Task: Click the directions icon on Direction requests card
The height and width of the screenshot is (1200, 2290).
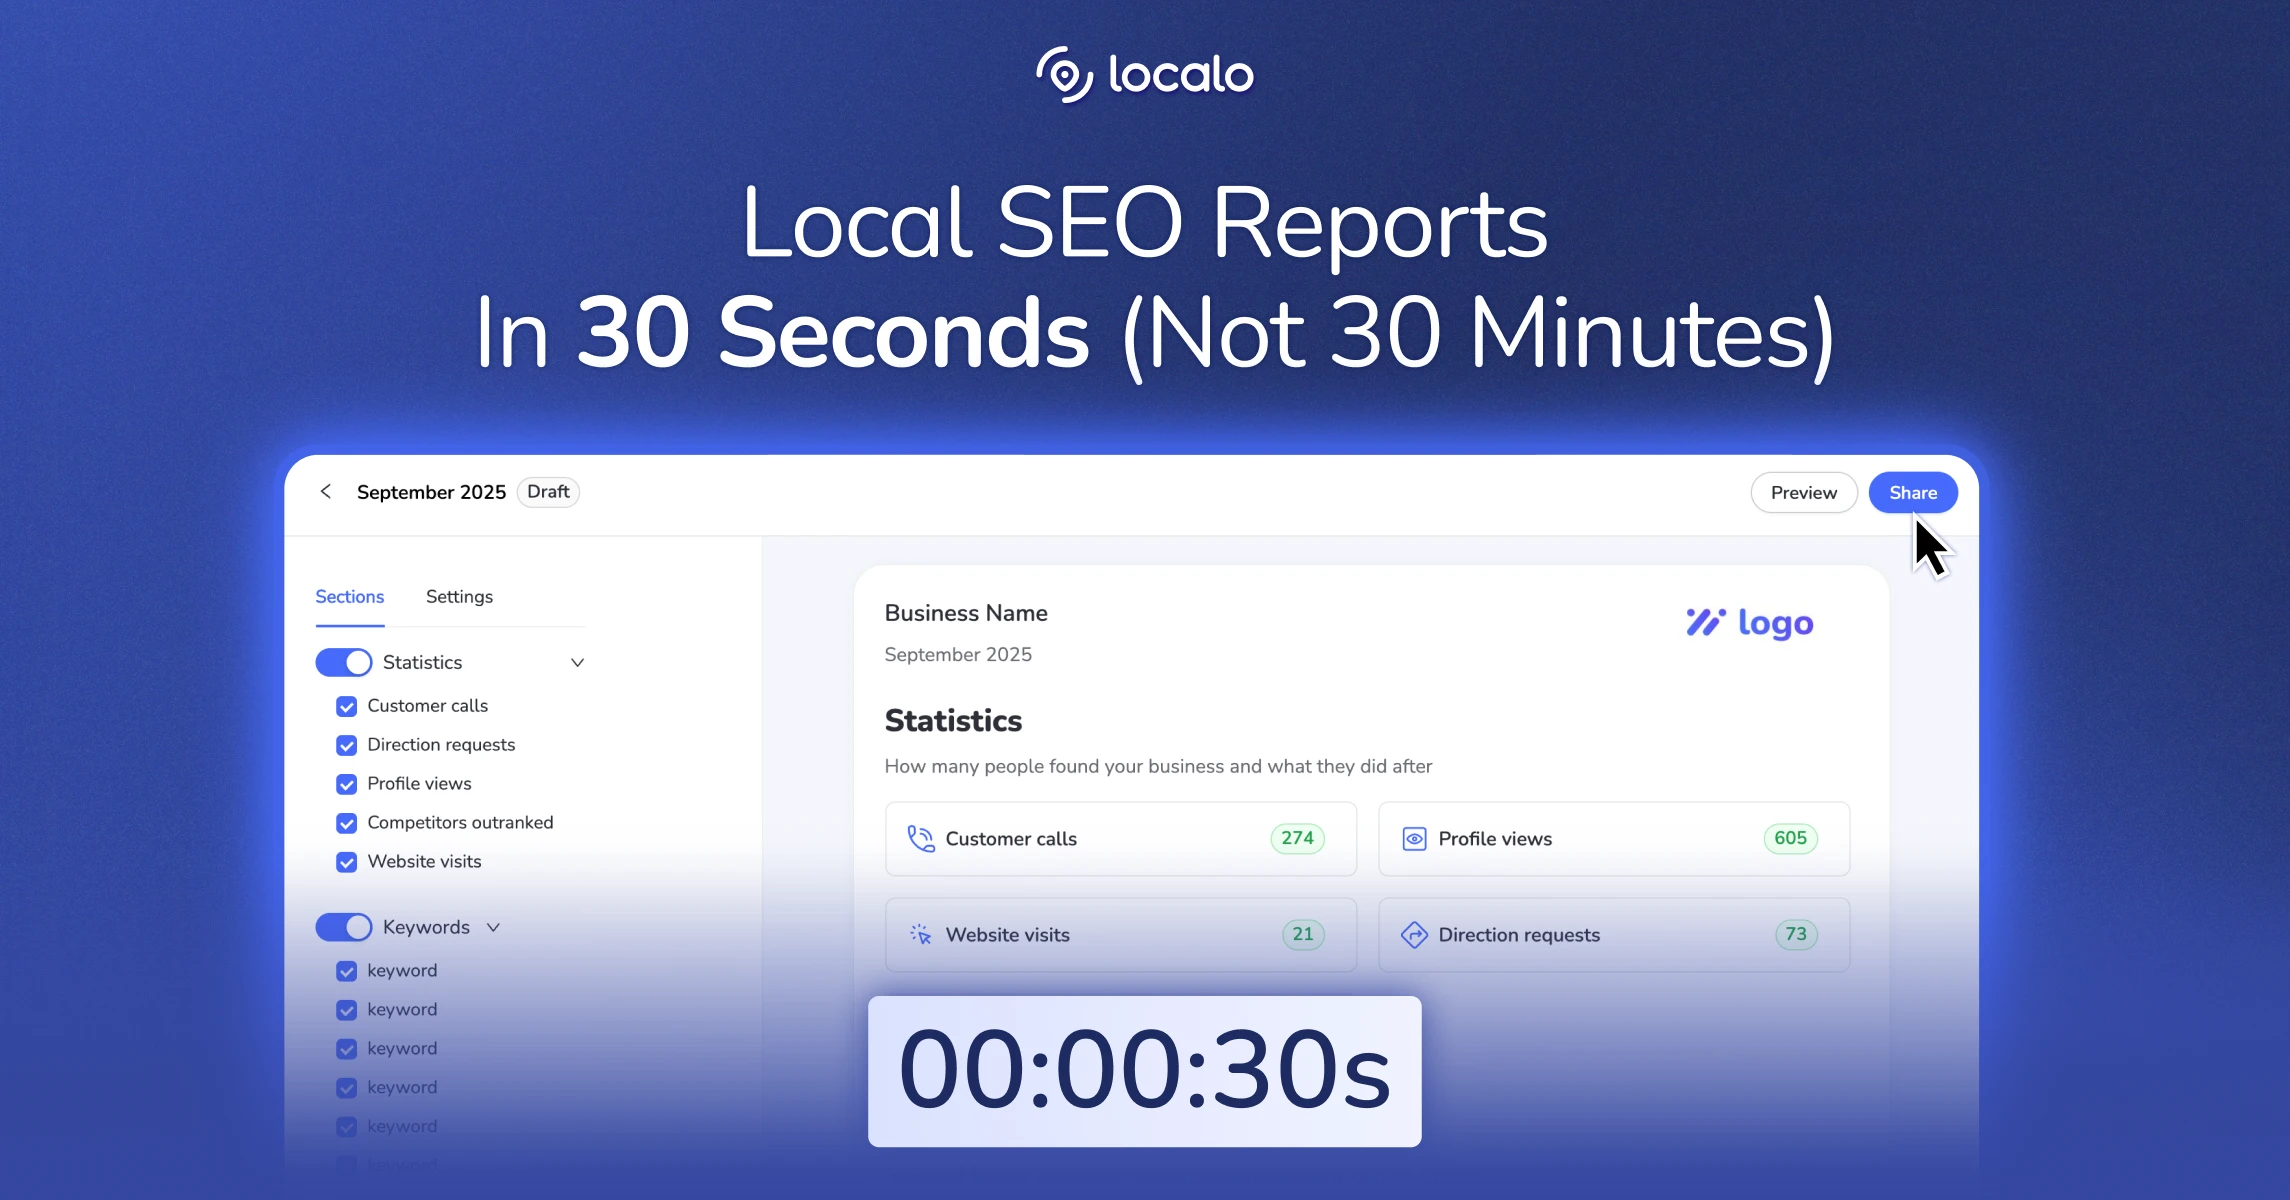Action: tap(1413, 934)
